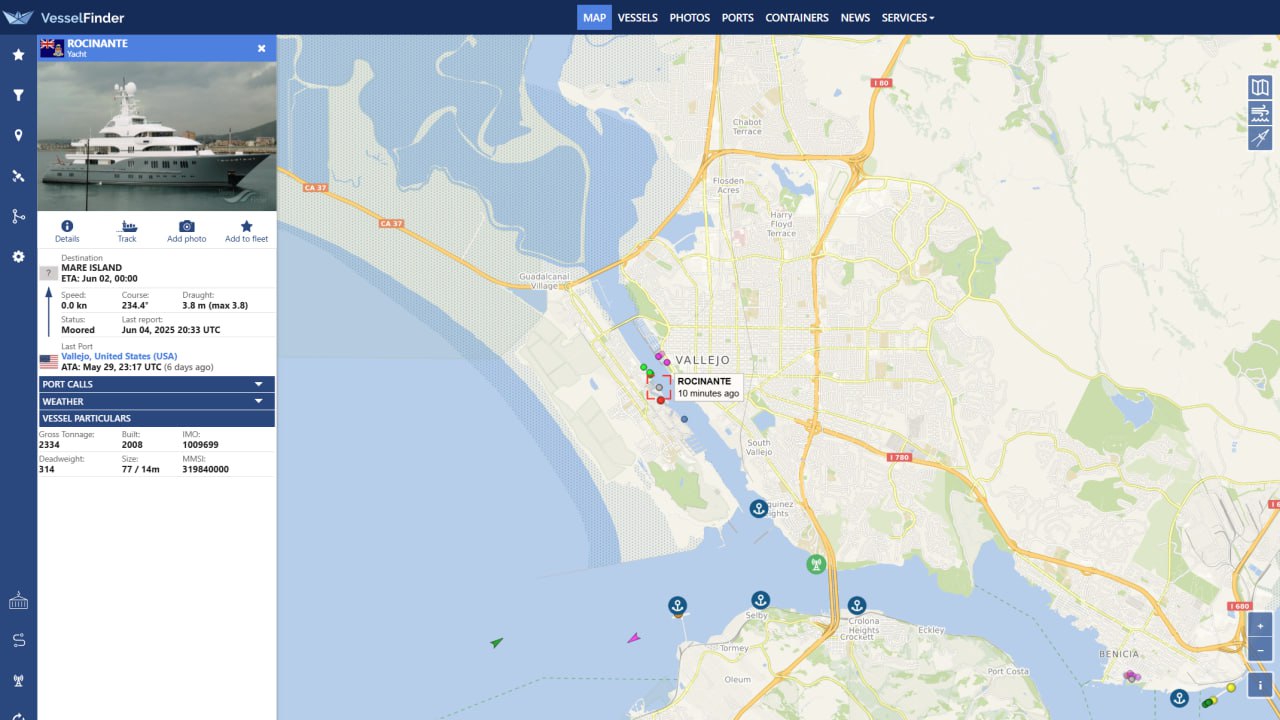Click the route nodes icon in sidebar
Screen dimensions: 1280x720
point(18,216)
